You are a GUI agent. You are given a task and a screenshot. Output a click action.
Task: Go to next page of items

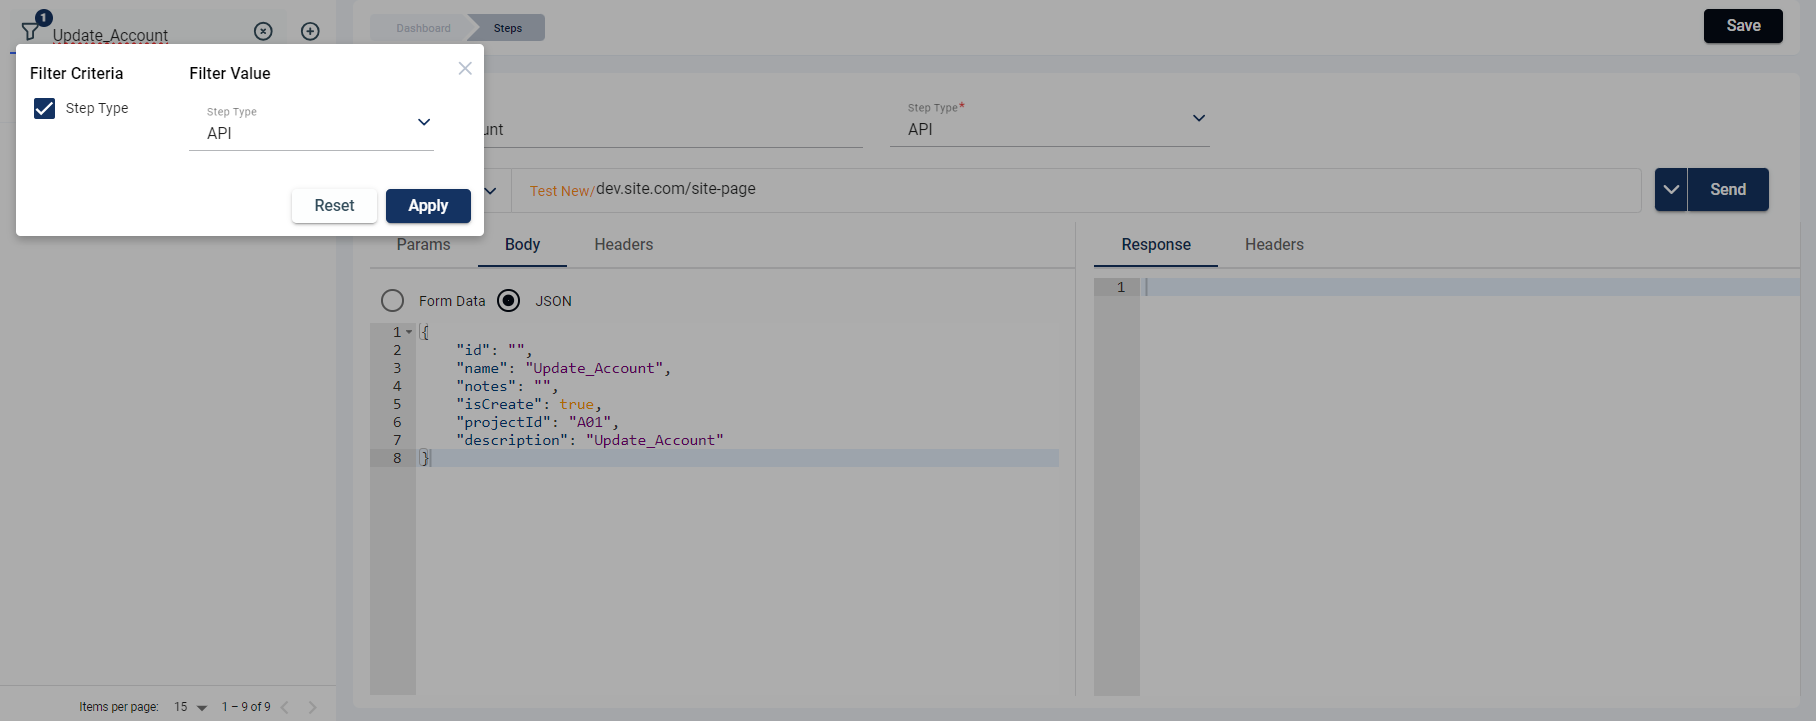313,707
